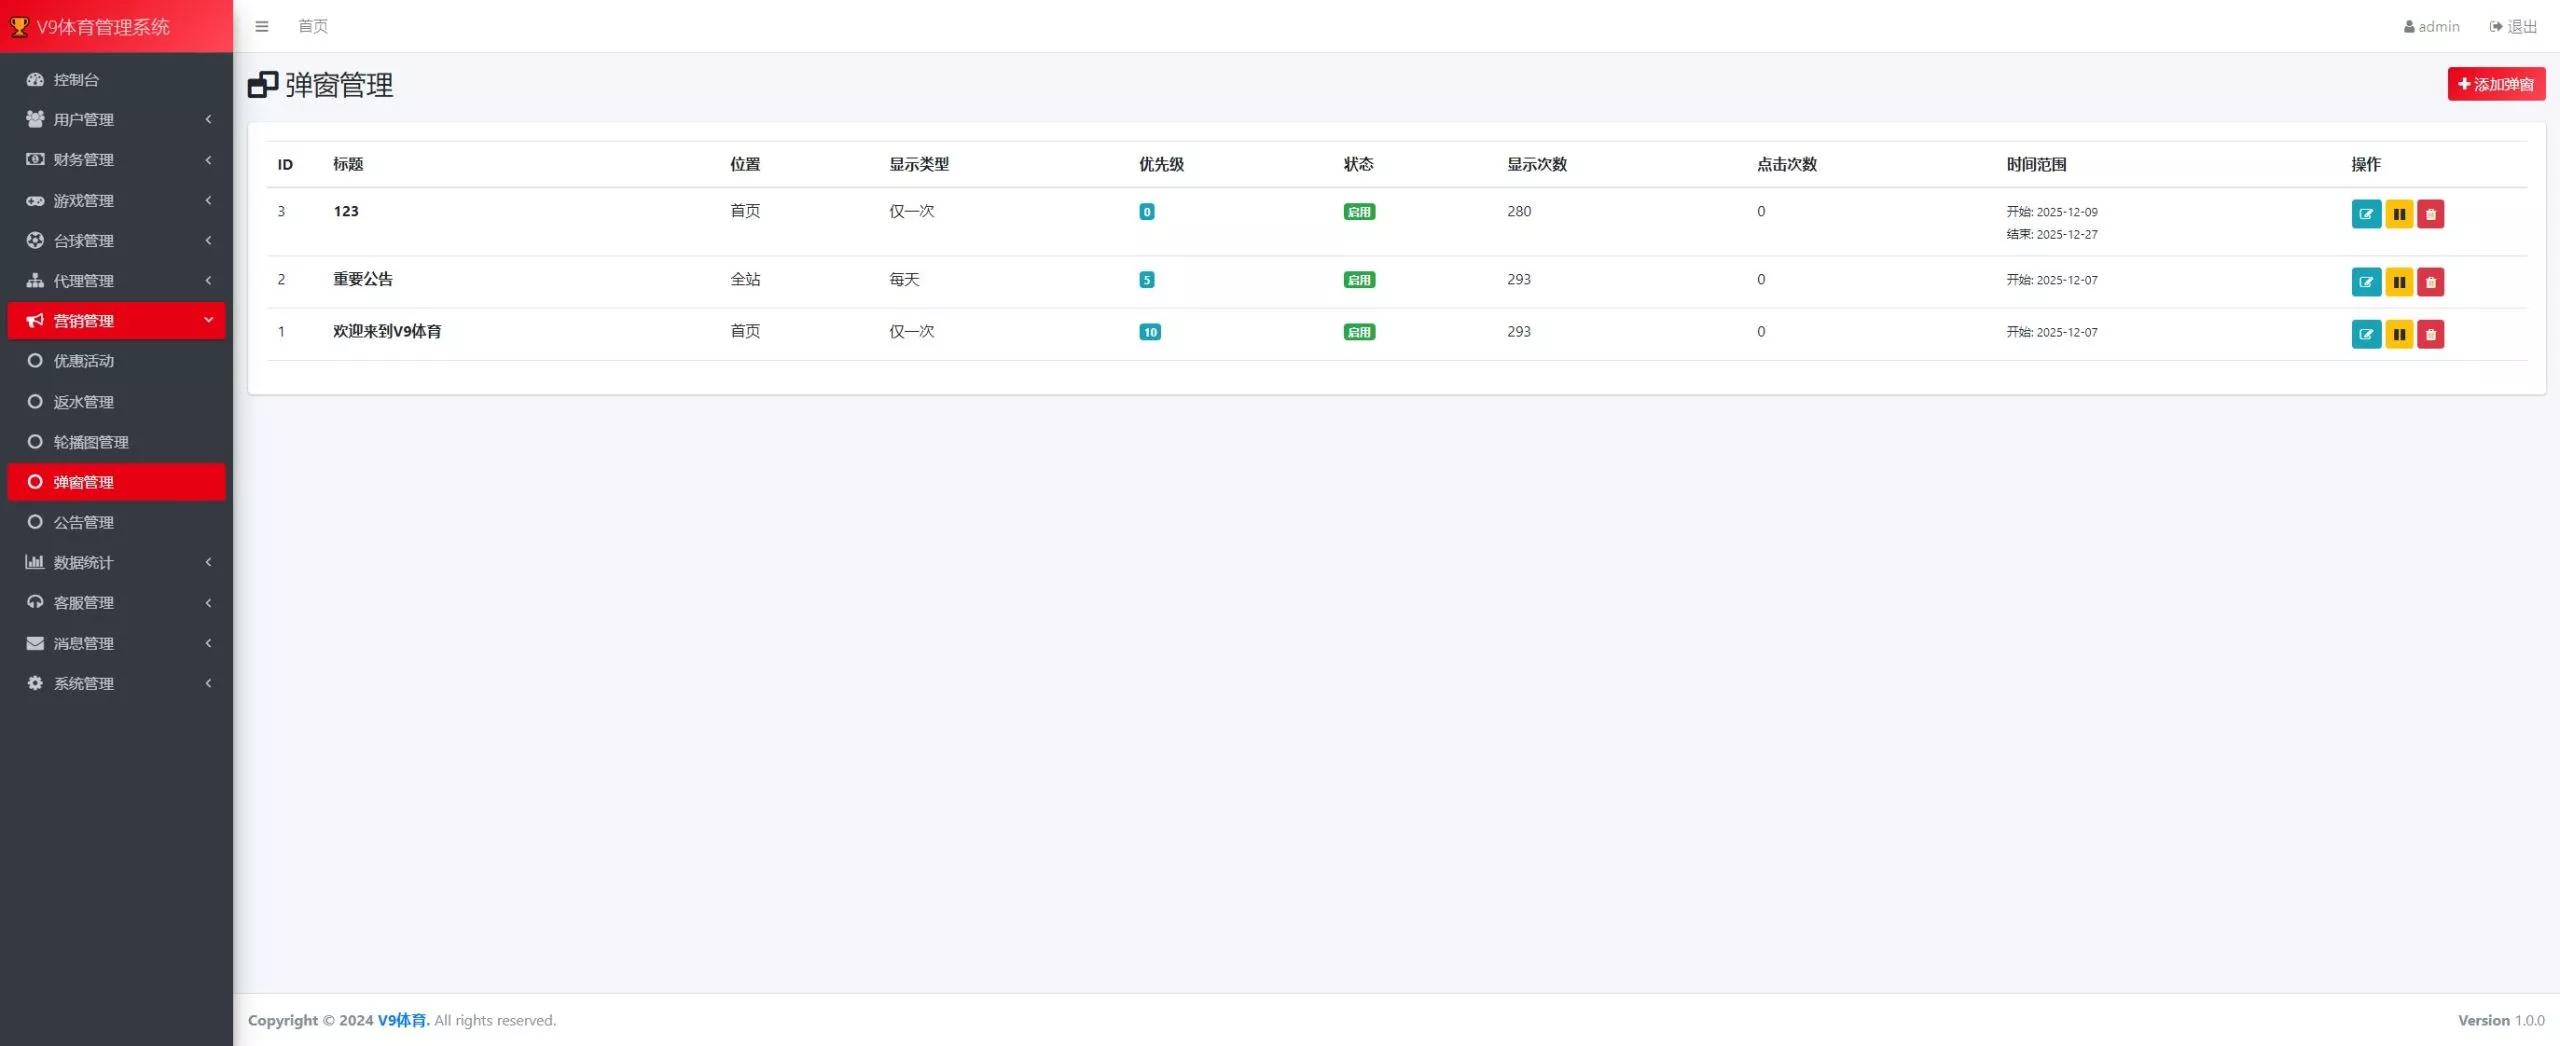Delete the 欢迎来到V9体育 popup
The image size is (2560, 1046).
(2430, 334)
